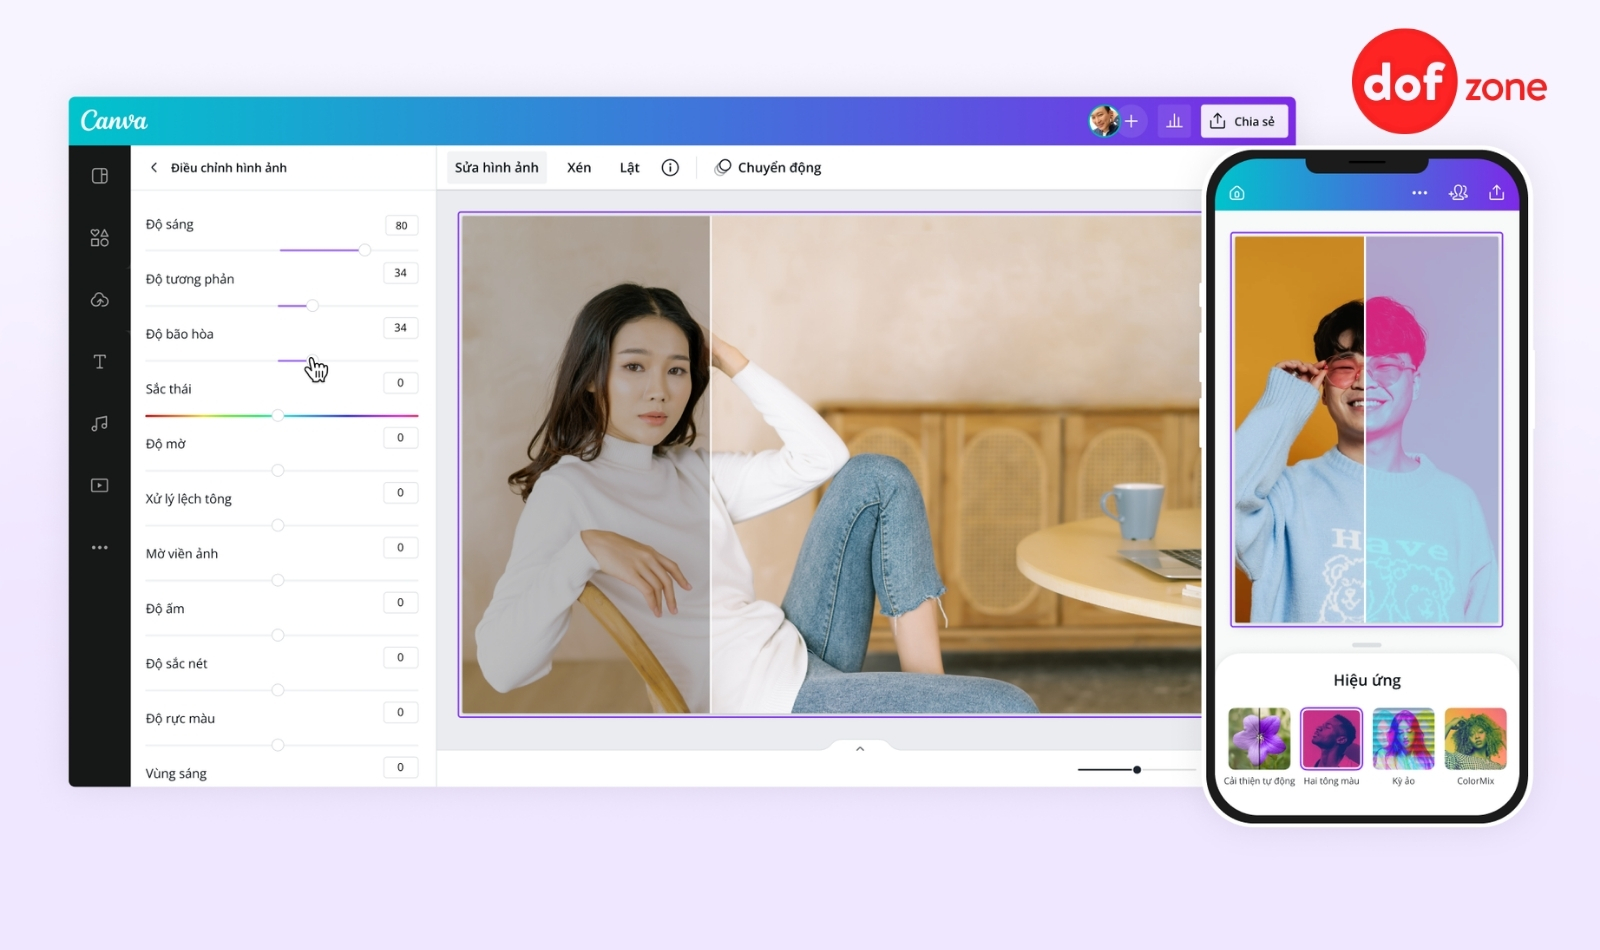The image size is (1600, 950).
Task: Click the Độ bão hòa value field
Action: [x=401, y=328]
